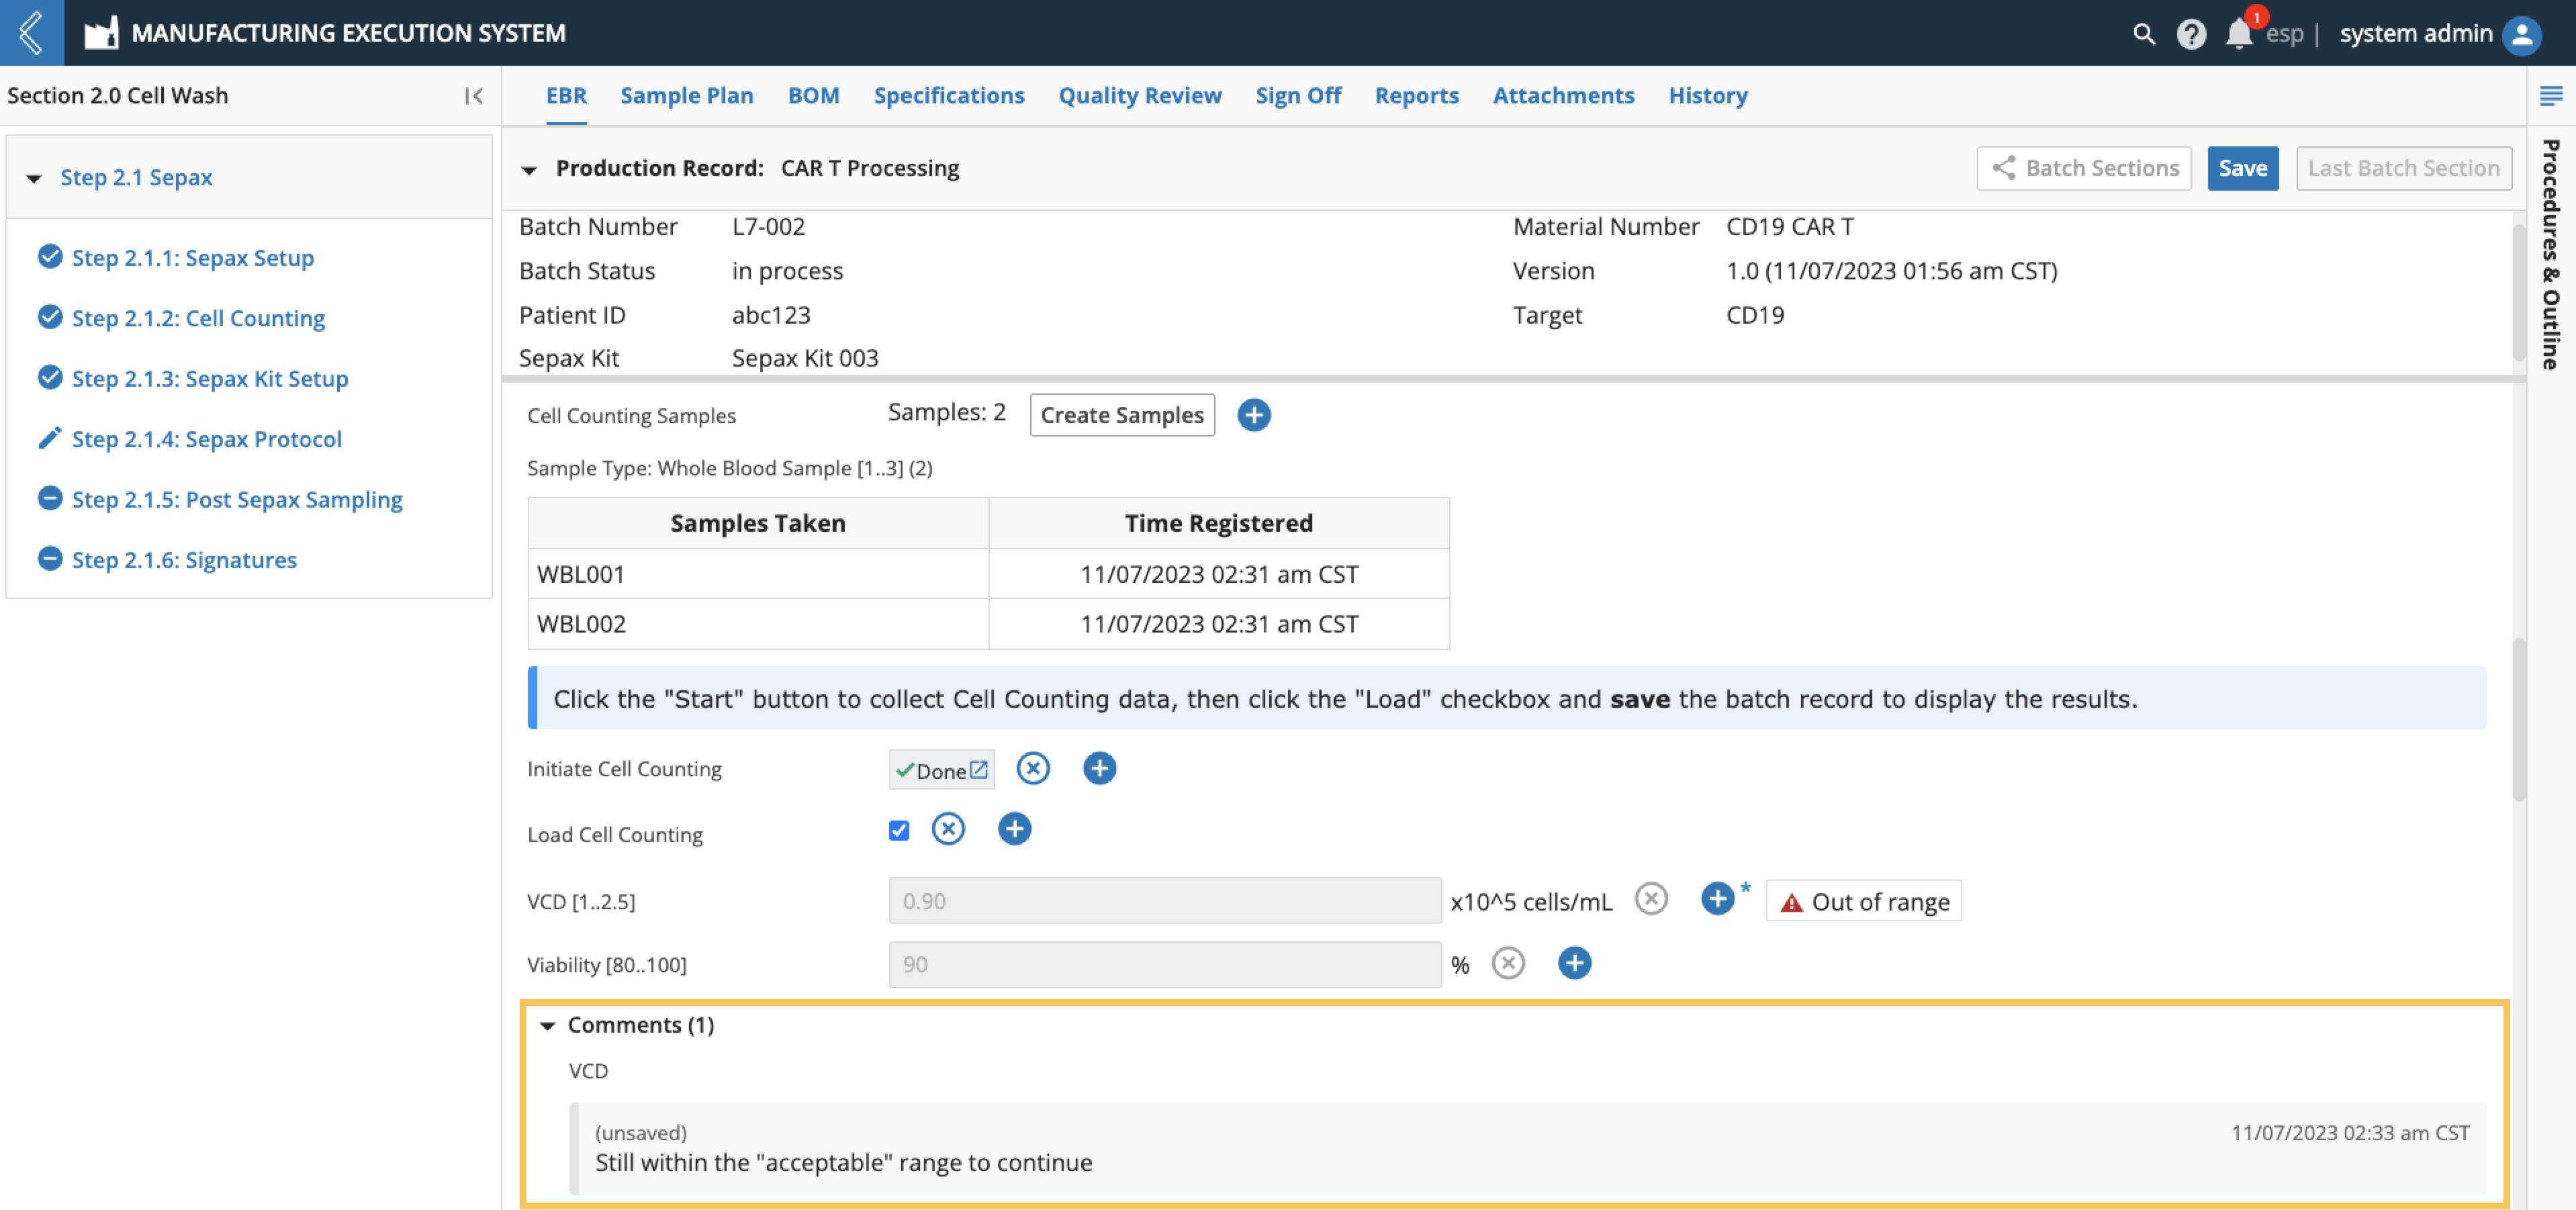Toggle the Load Cell Counting checkbox

[899, 830]
